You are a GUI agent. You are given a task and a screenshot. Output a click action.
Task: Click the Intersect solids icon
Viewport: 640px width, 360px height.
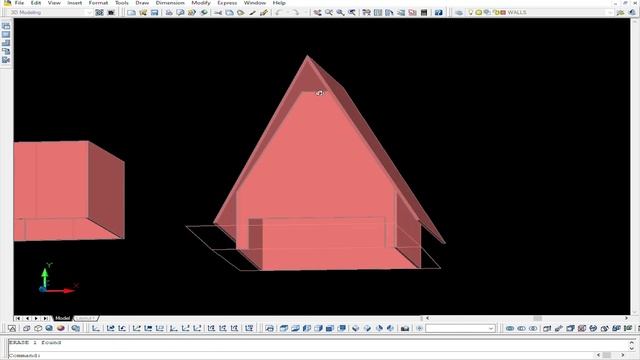pyautogui.click(x=533, y=328)
